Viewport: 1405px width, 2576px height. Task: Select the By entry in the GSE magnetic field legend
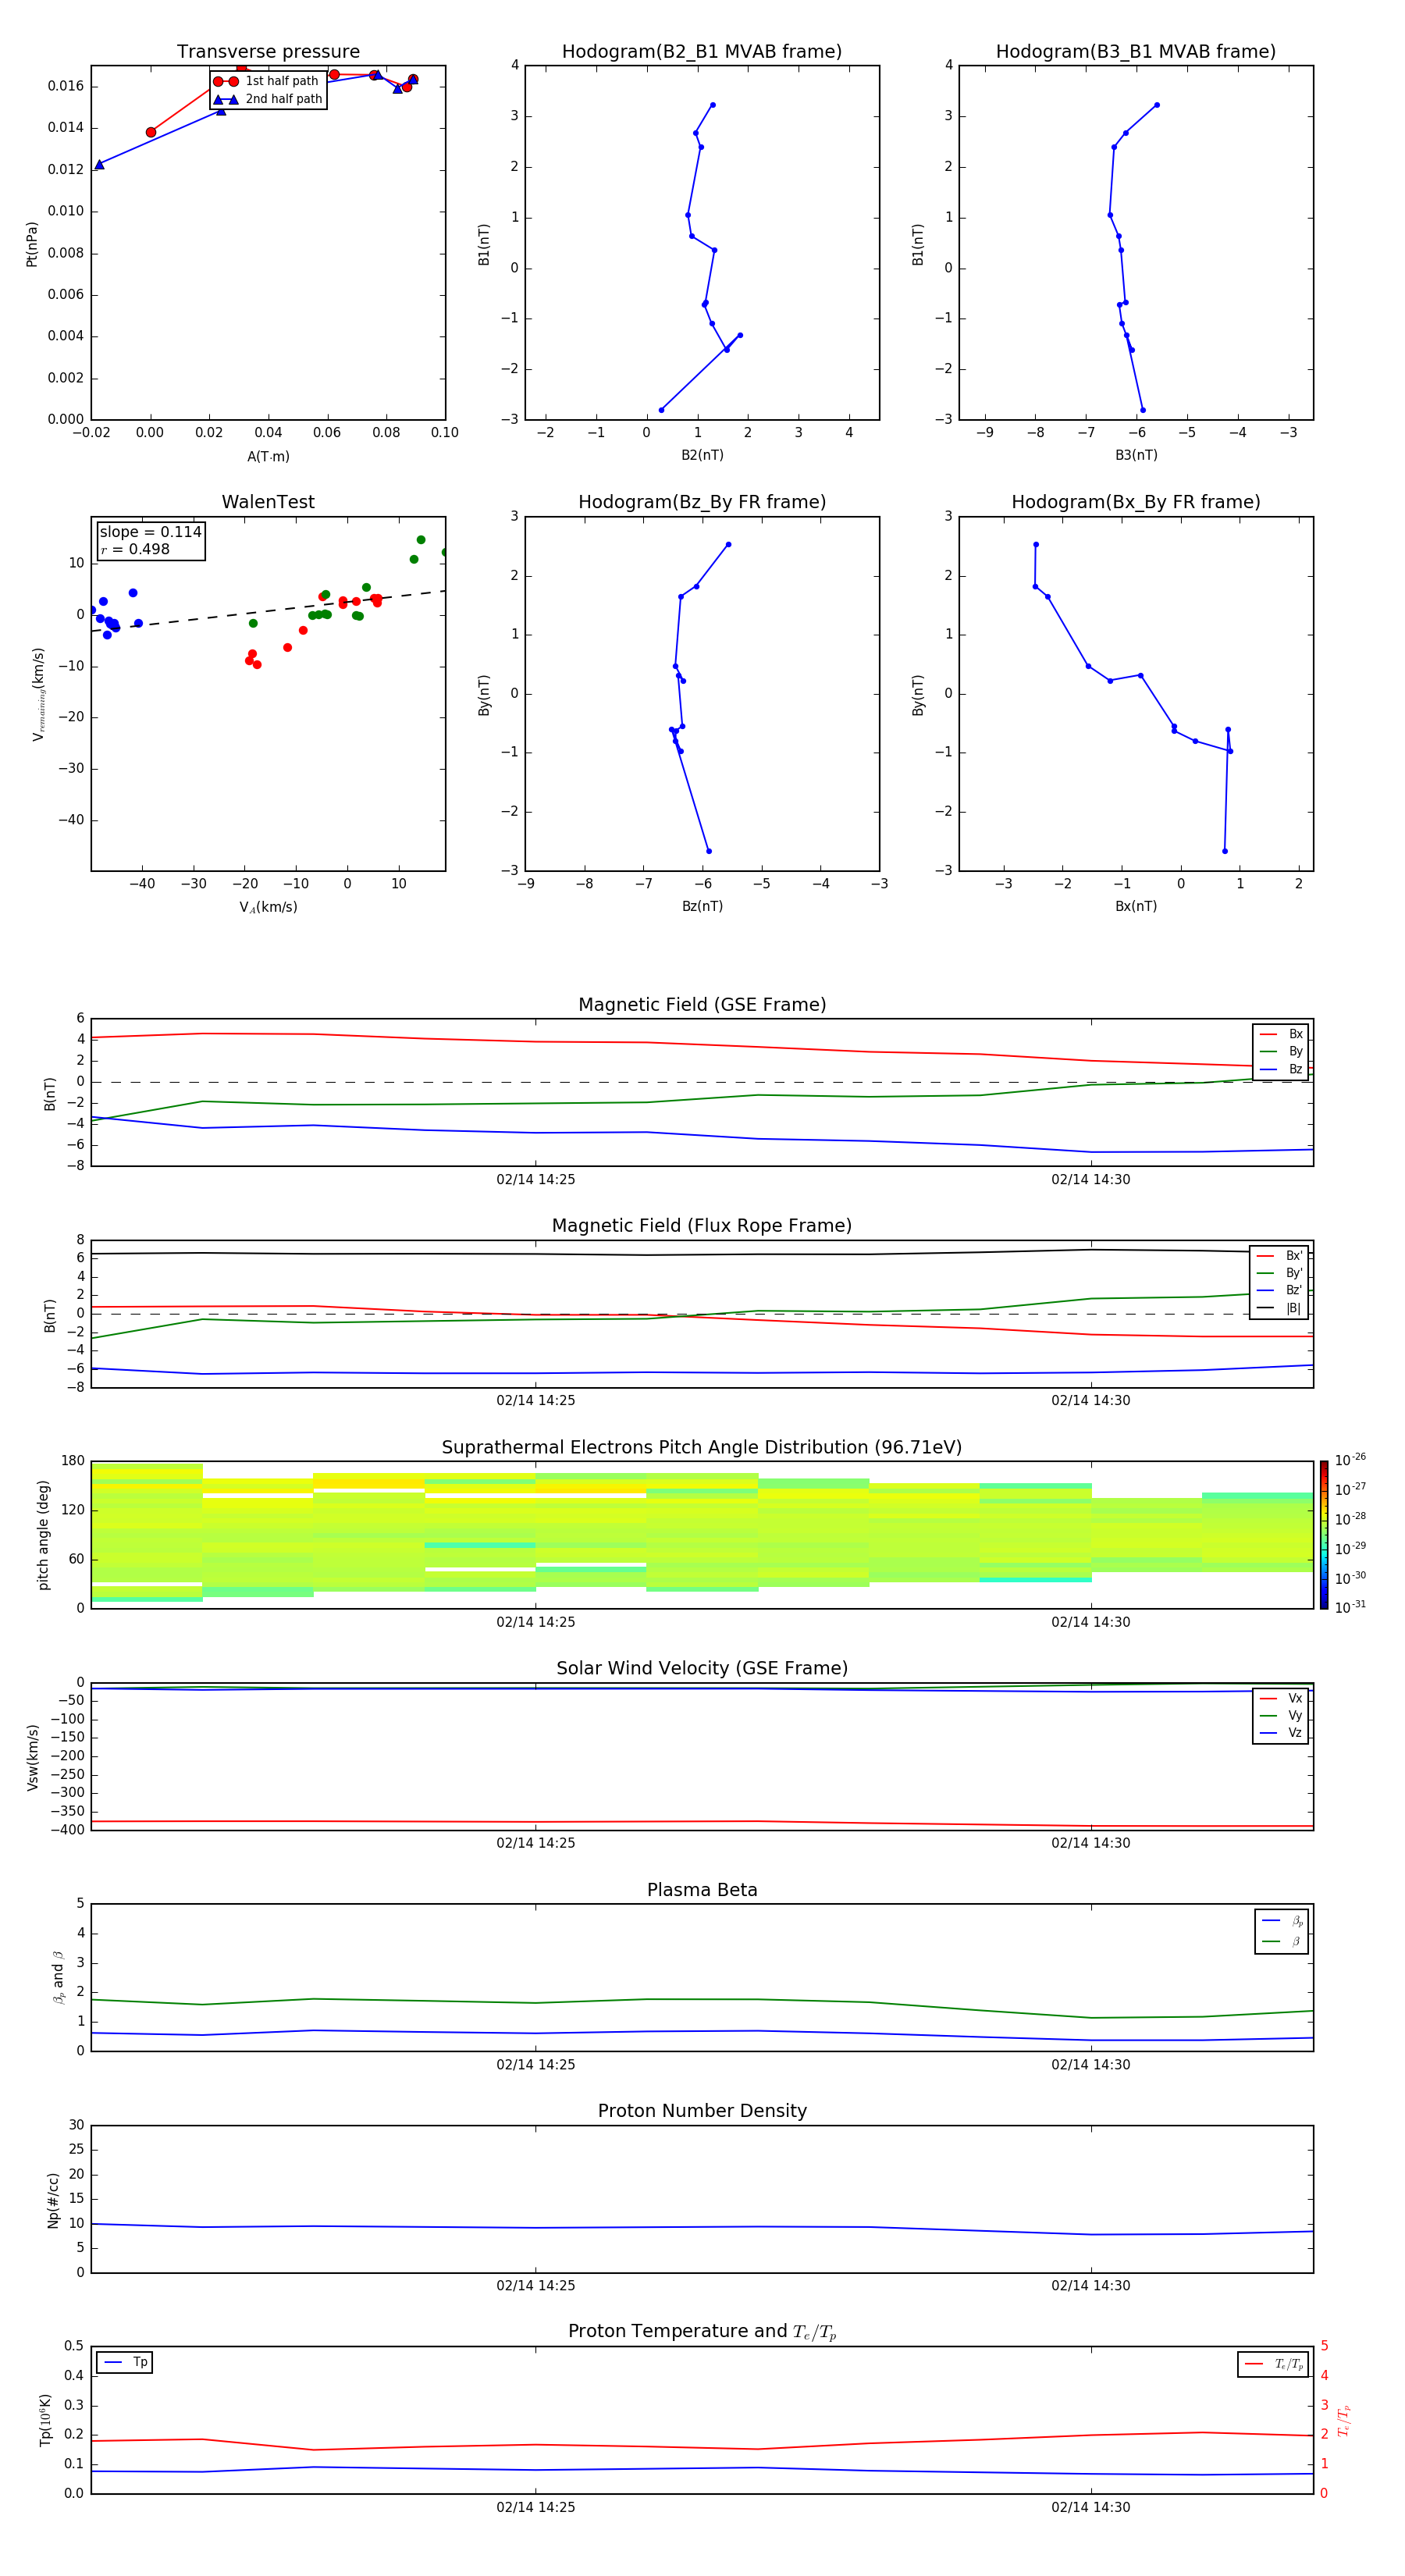tap(1281, 1051)
